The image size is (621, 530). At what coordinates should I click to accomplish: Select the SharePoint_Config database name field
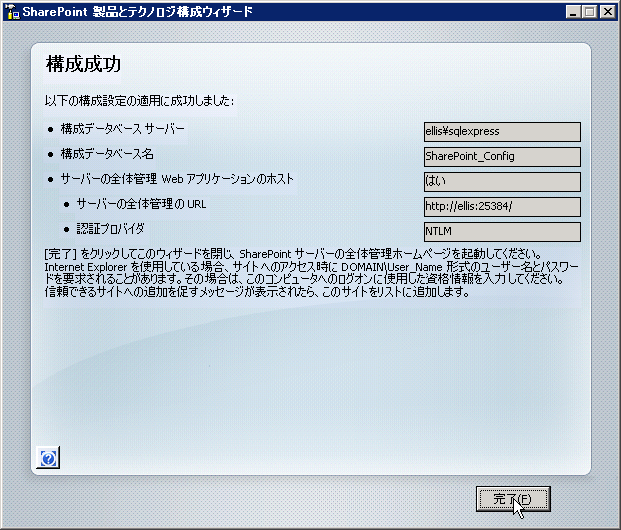click(x=502, y=156)
